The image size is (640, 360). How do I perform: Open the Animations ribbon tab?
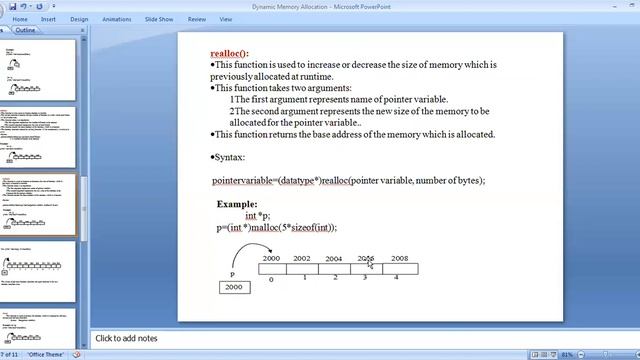tap(117, 19)
